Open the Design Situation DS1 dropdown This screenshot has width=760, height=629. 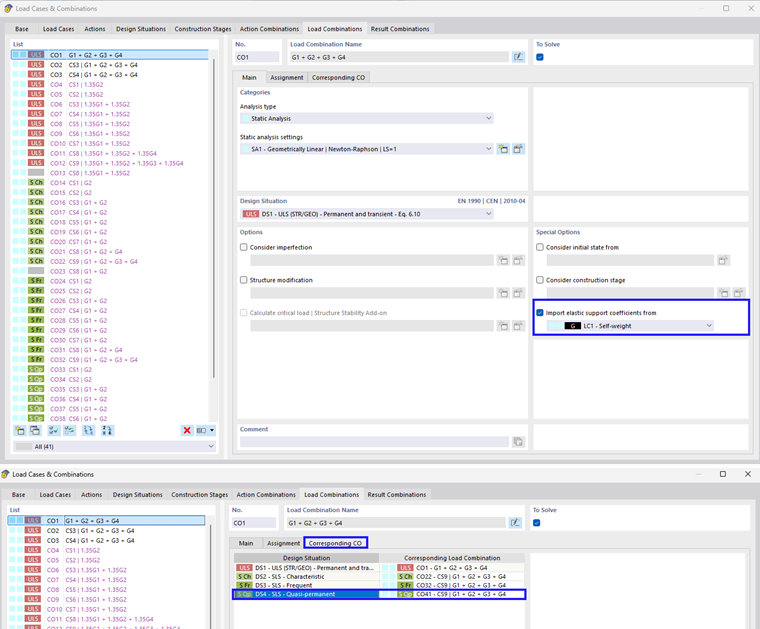(367, 214)
